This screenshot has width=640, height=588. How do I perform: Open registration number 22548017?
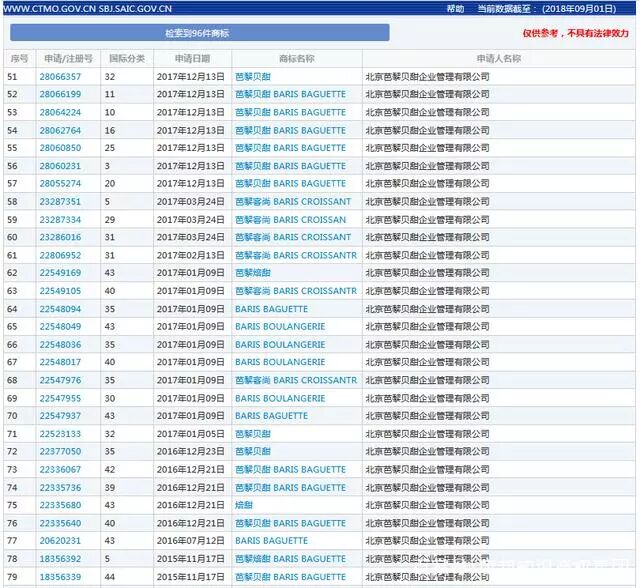point(60,362)
